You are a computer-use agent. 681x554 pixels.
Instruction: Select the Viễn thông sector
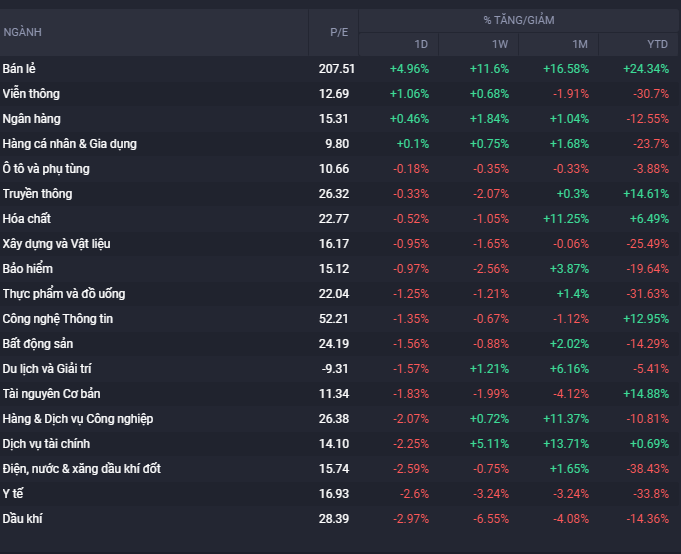(31, 94)
